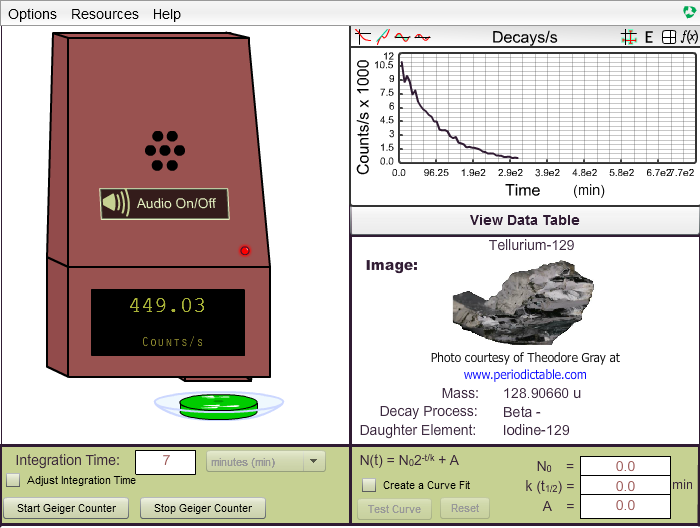Click the Integration Time input field

[166, 462]
